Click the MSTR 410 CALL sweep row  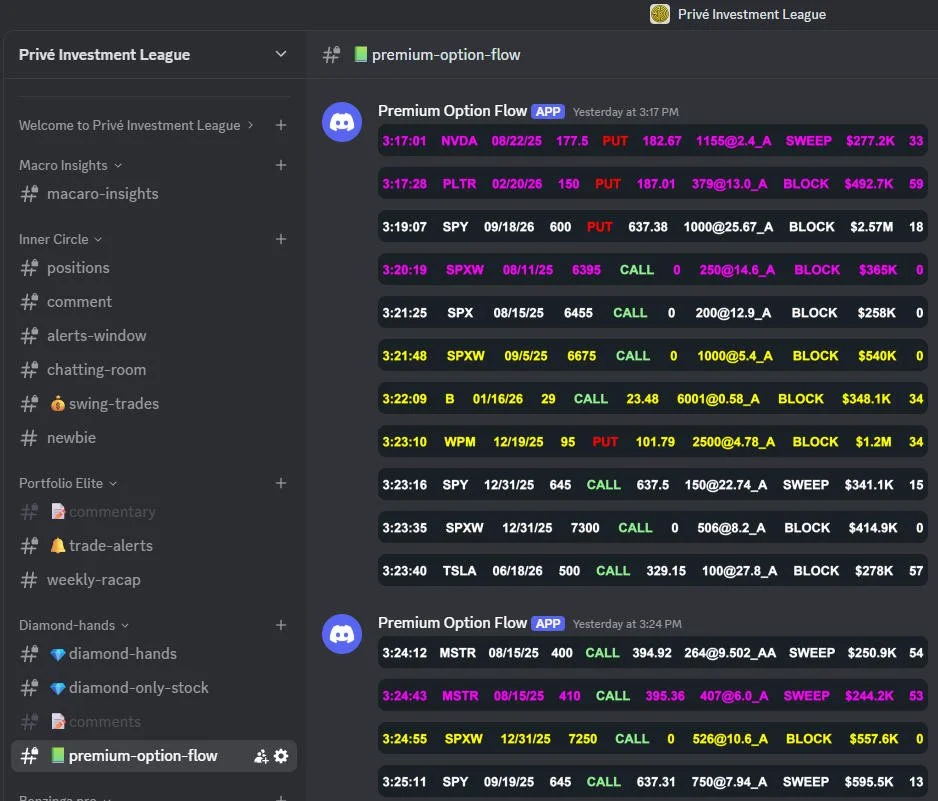(653, 696)
